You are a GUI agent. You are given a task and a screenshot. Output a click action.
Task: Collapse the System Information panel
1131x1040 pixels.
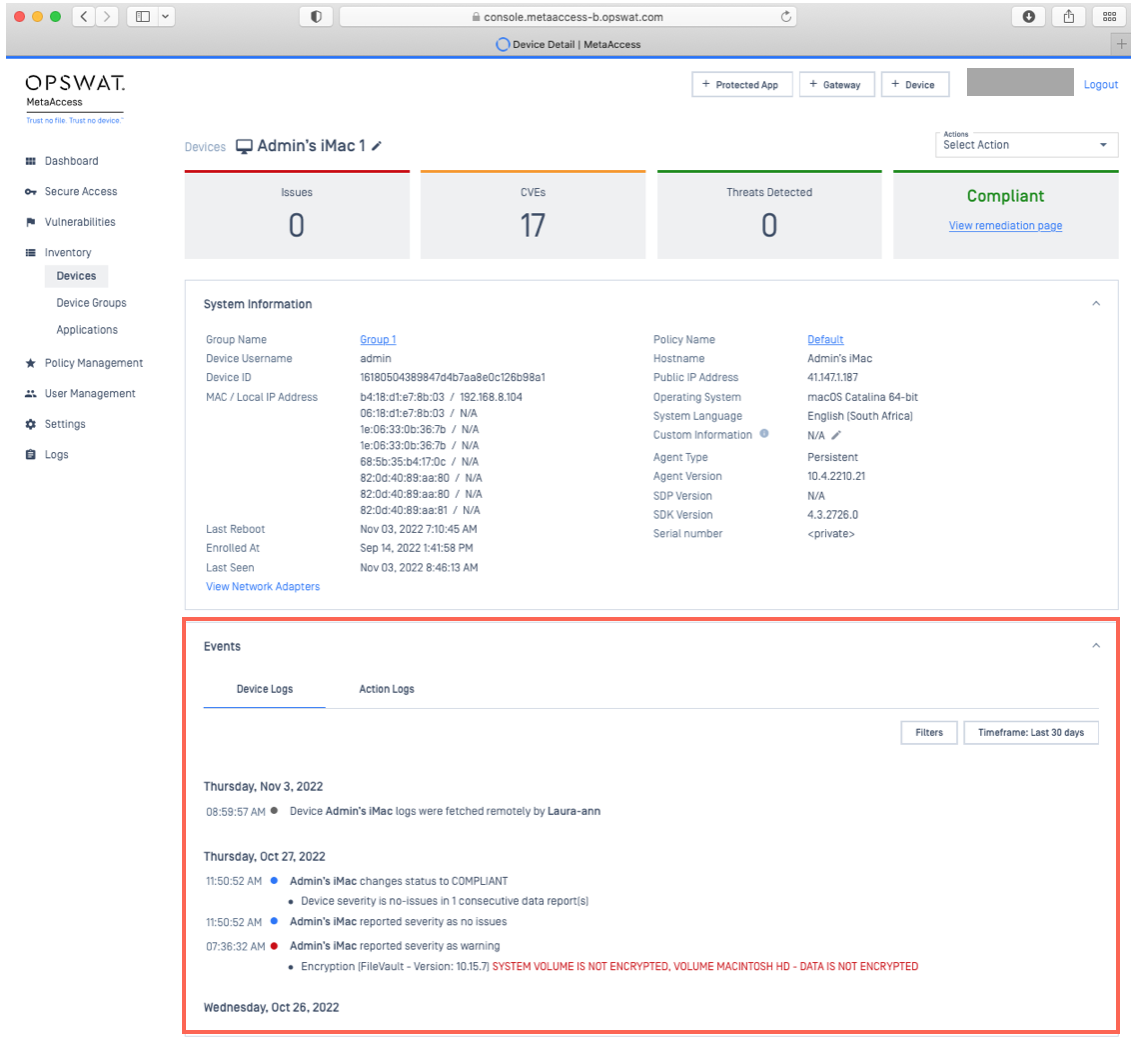tap(1096, 304)
